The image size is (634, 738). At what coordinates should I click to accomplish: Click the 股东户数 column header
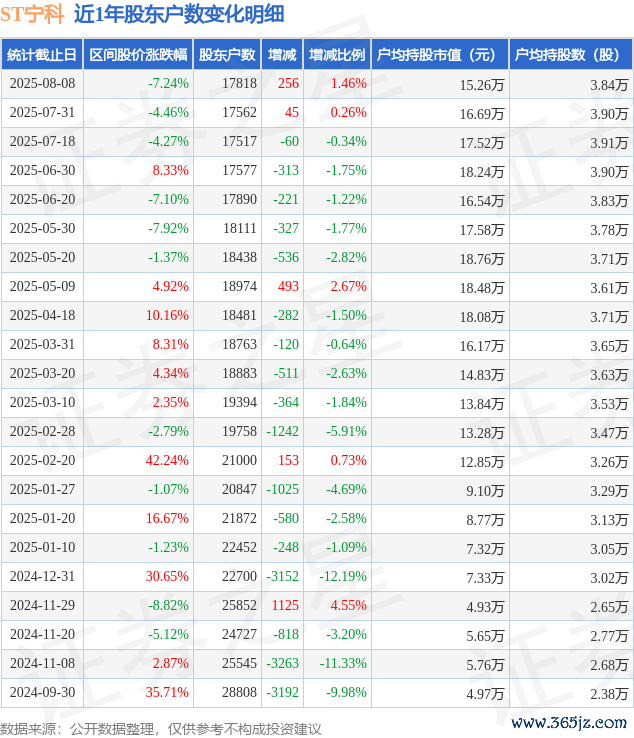[227, 55]
